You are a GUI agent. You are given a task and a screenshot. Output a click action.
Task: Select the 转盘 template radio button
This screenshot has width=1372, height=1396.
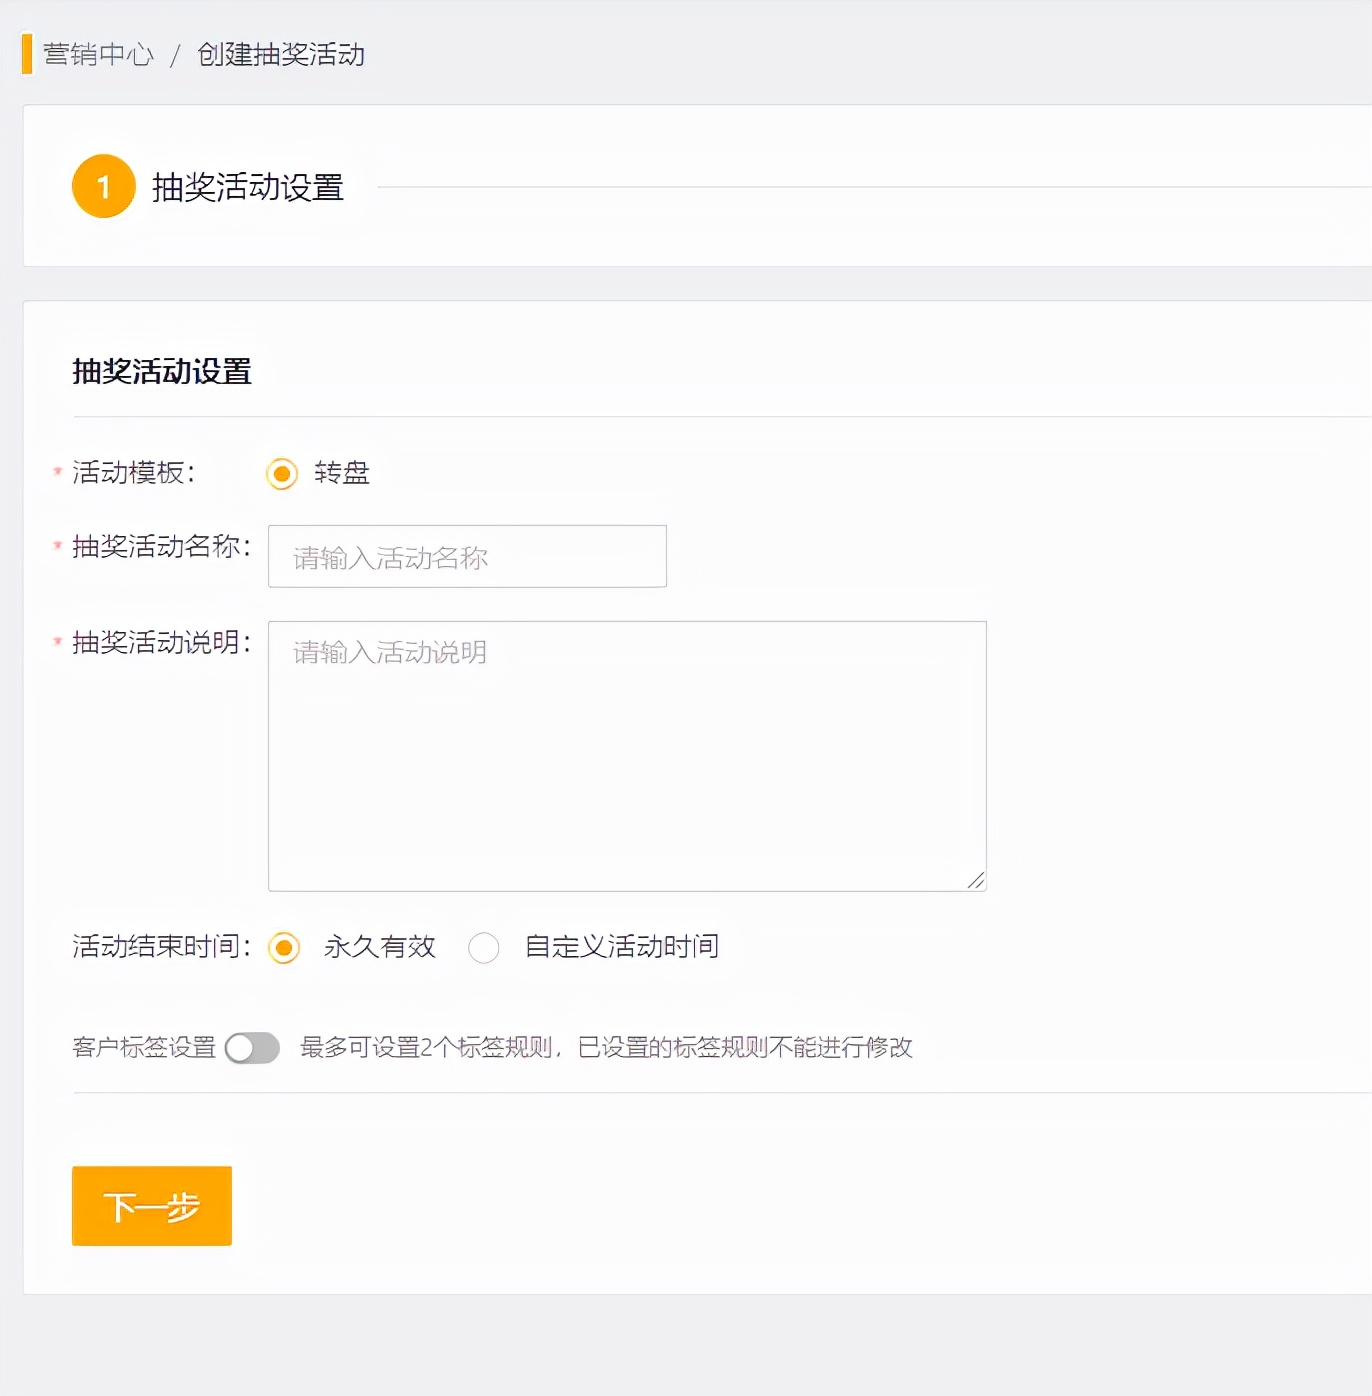281,475
